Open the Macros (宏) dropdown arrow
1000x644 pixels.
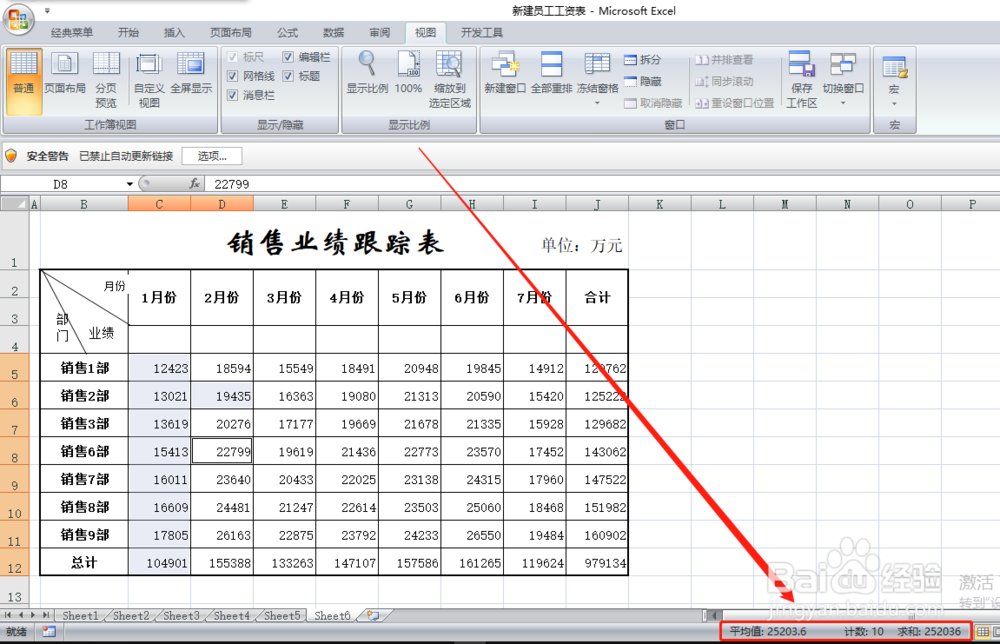point(894,103)
